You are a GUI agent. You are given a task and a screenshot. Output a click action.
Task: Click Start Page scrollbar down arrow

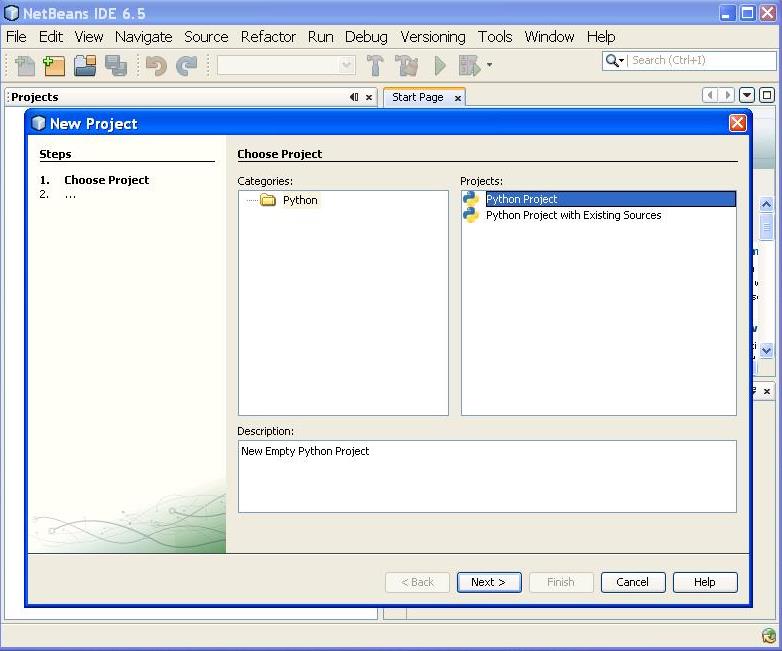767,351
